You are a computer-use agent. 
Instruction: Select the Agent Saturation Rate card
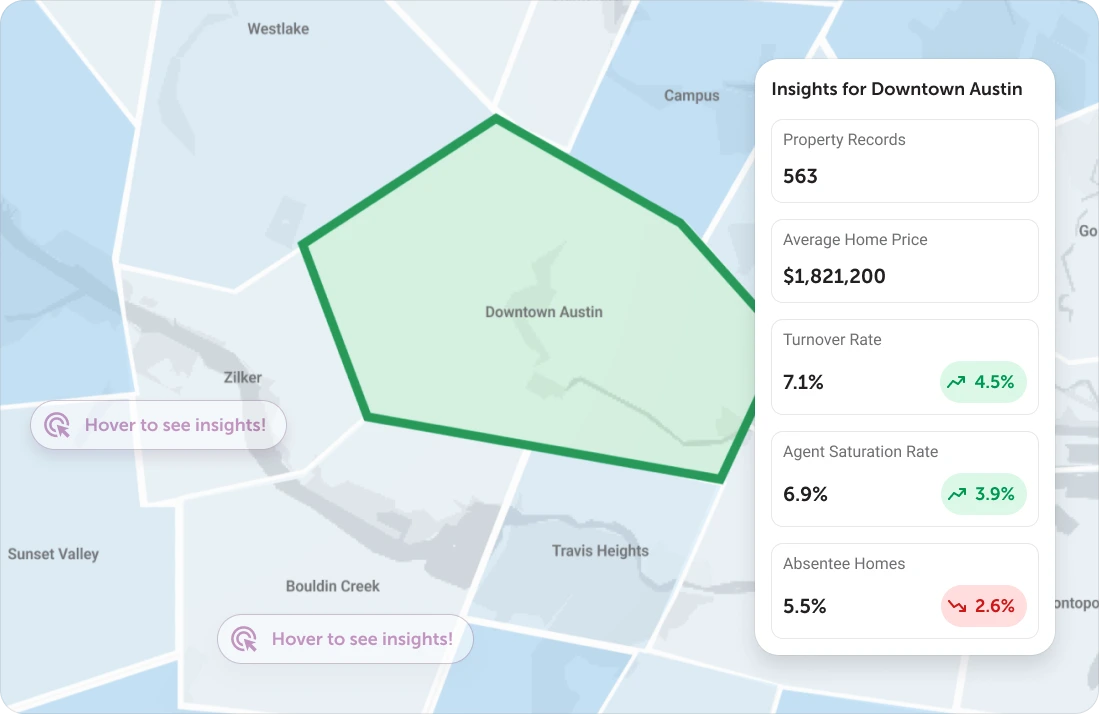(x=904, y=479)
